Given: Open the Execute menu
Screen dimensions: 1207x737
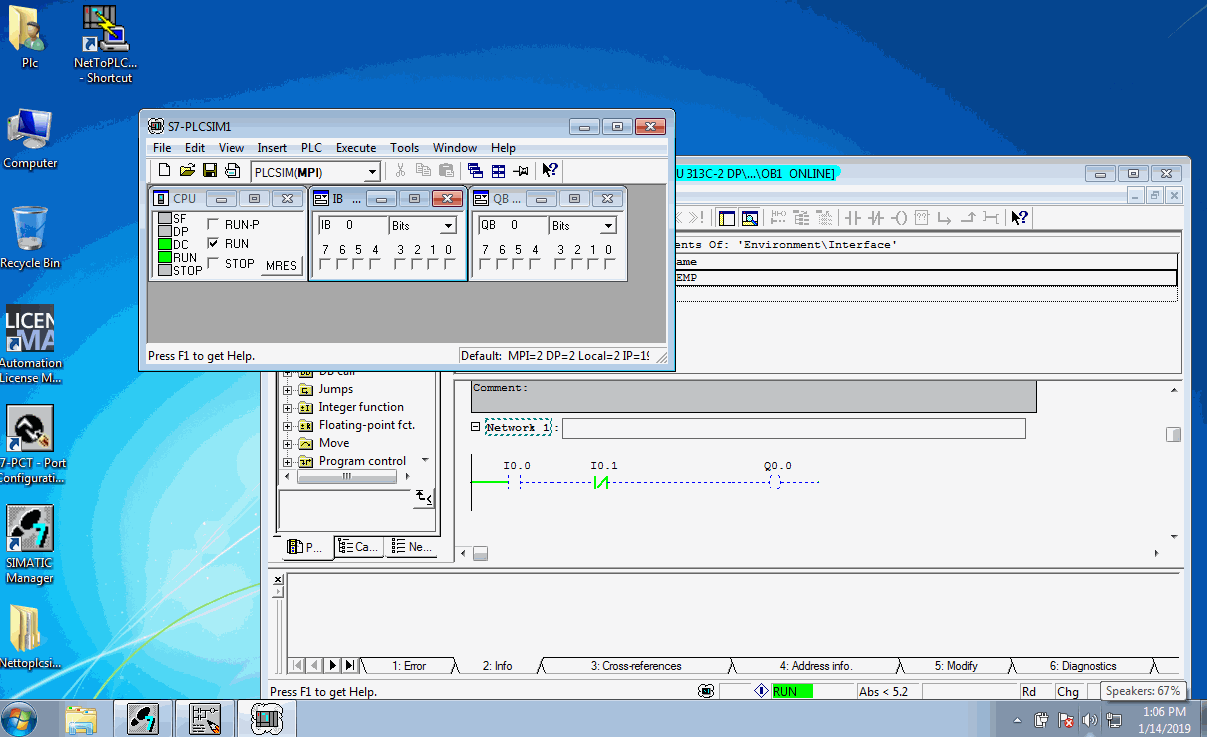Looking at the screenshot, I should point(355,148).
